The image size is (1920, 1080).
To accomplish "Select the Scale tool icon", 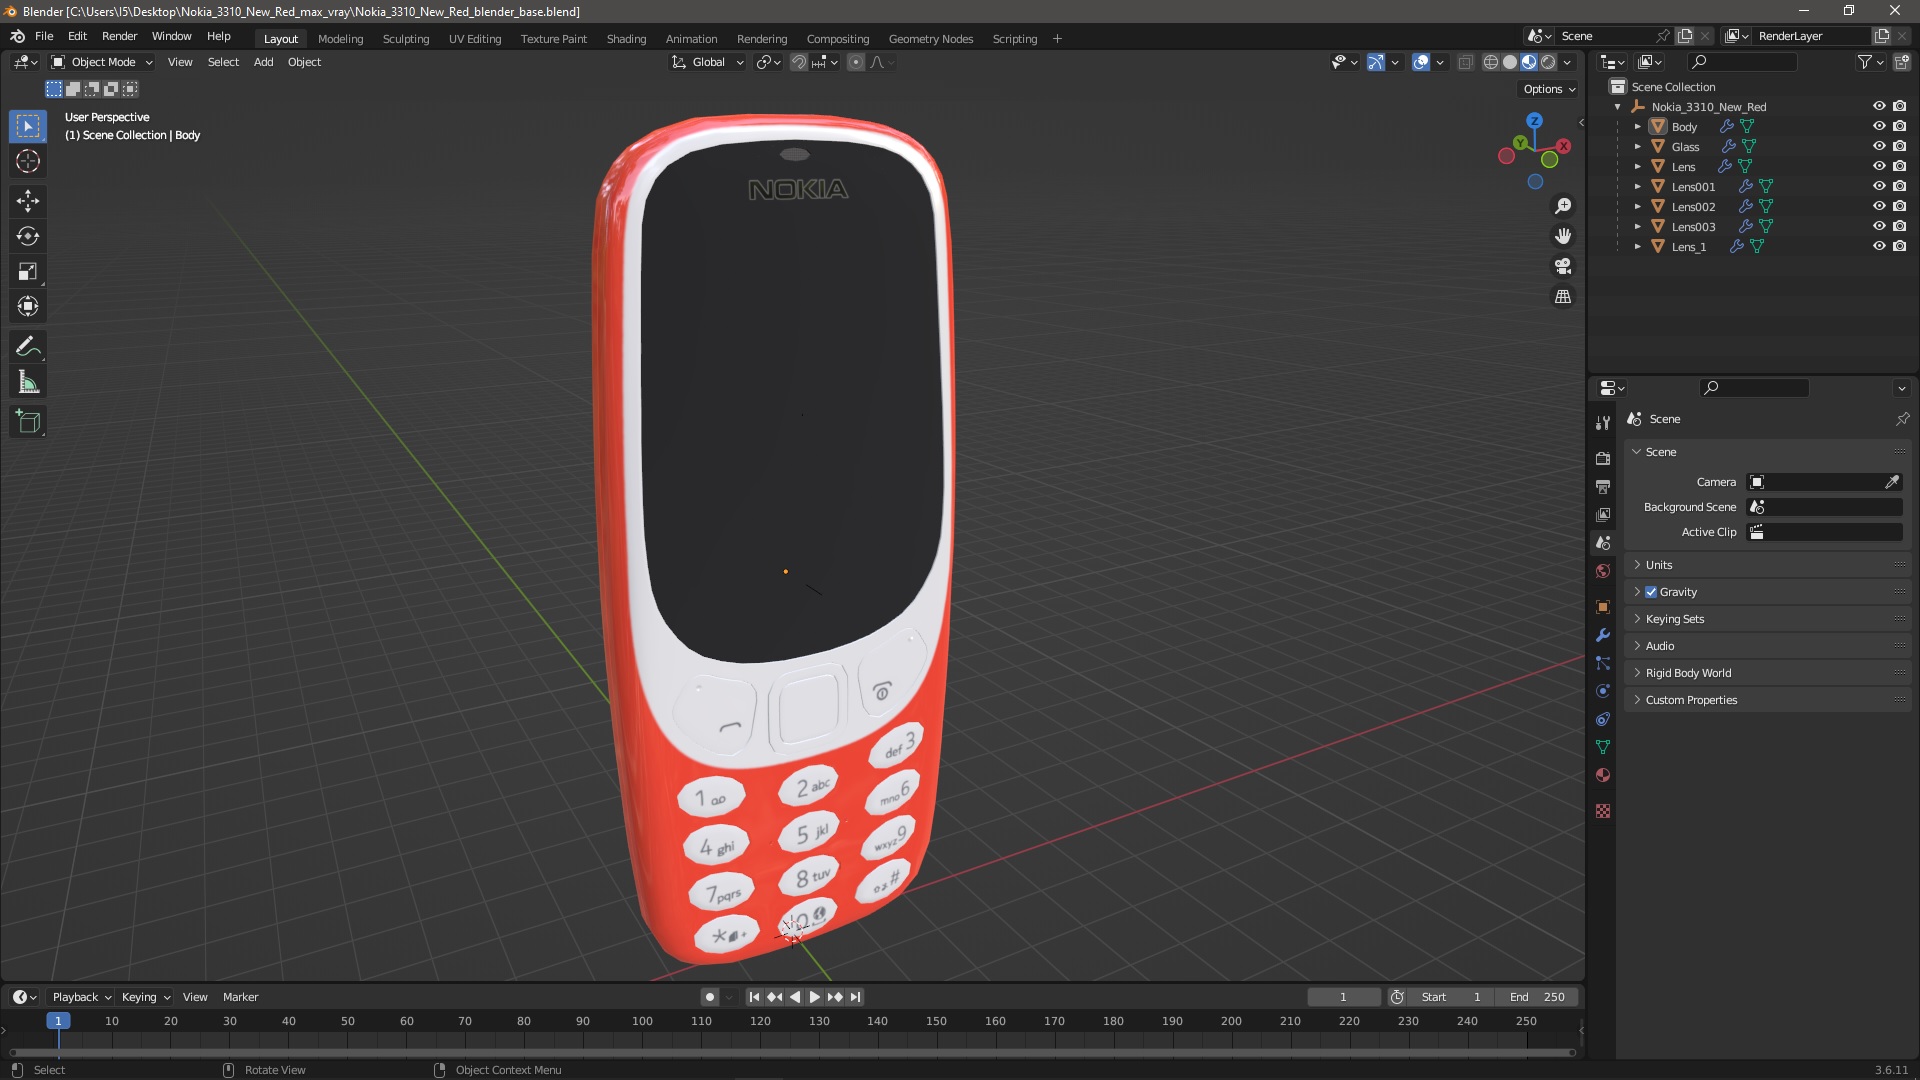I will click(29, 270).
